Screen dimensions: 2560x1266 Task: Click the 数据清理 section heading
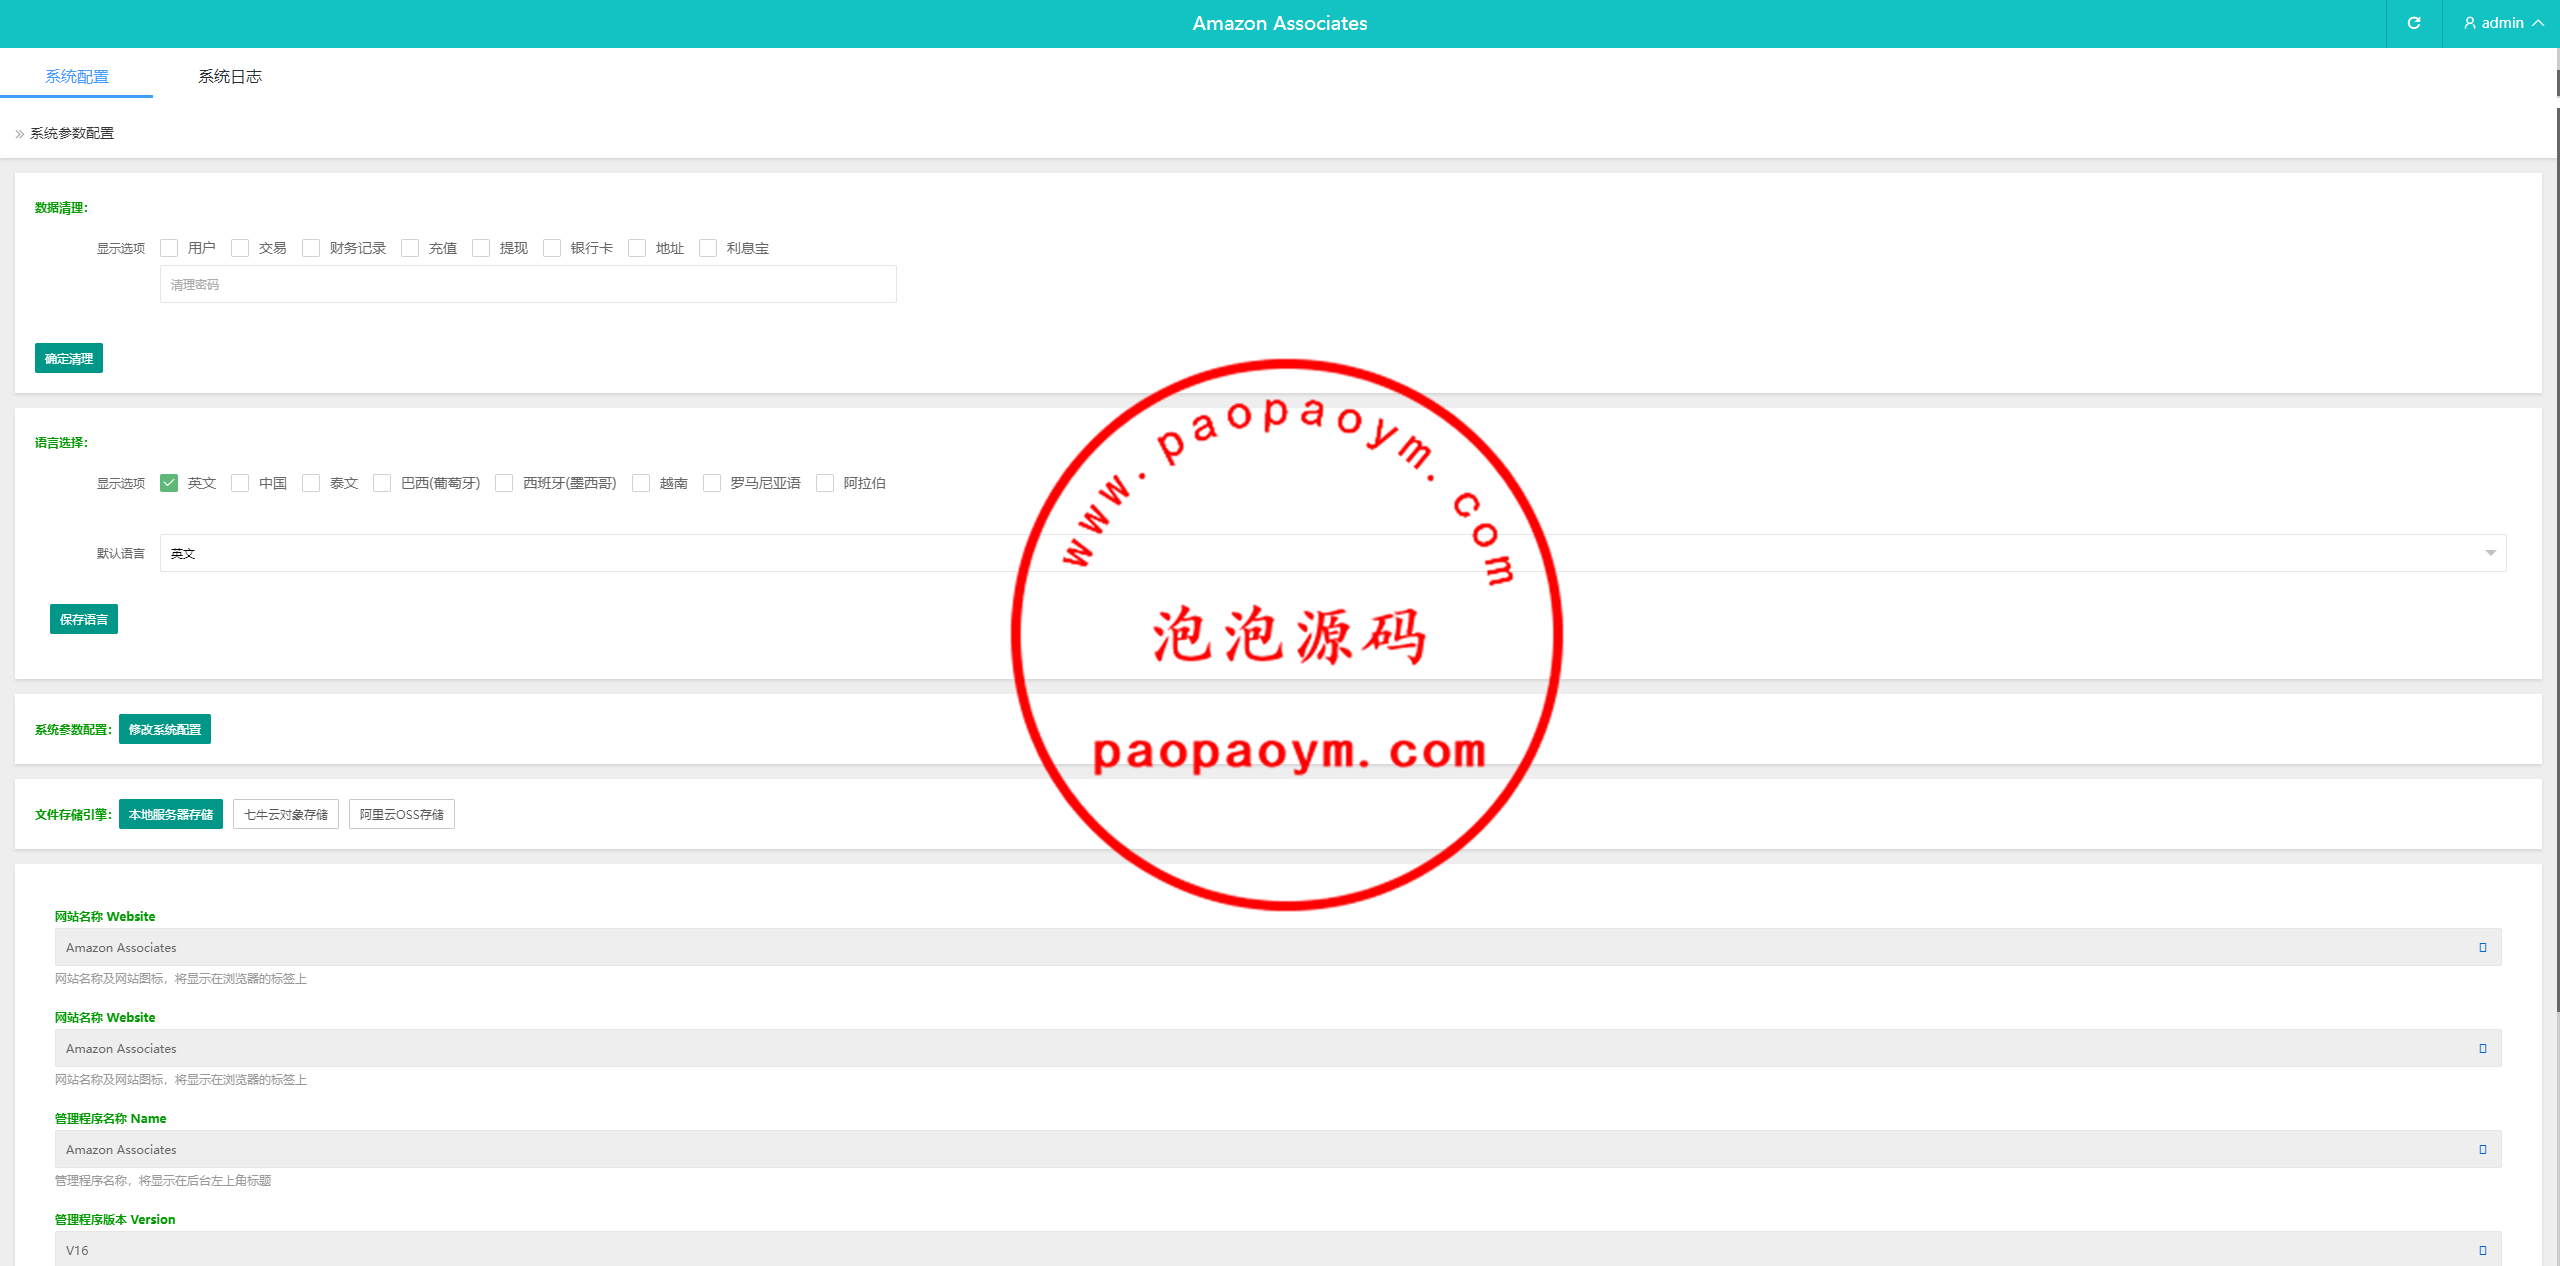(61, 208)
